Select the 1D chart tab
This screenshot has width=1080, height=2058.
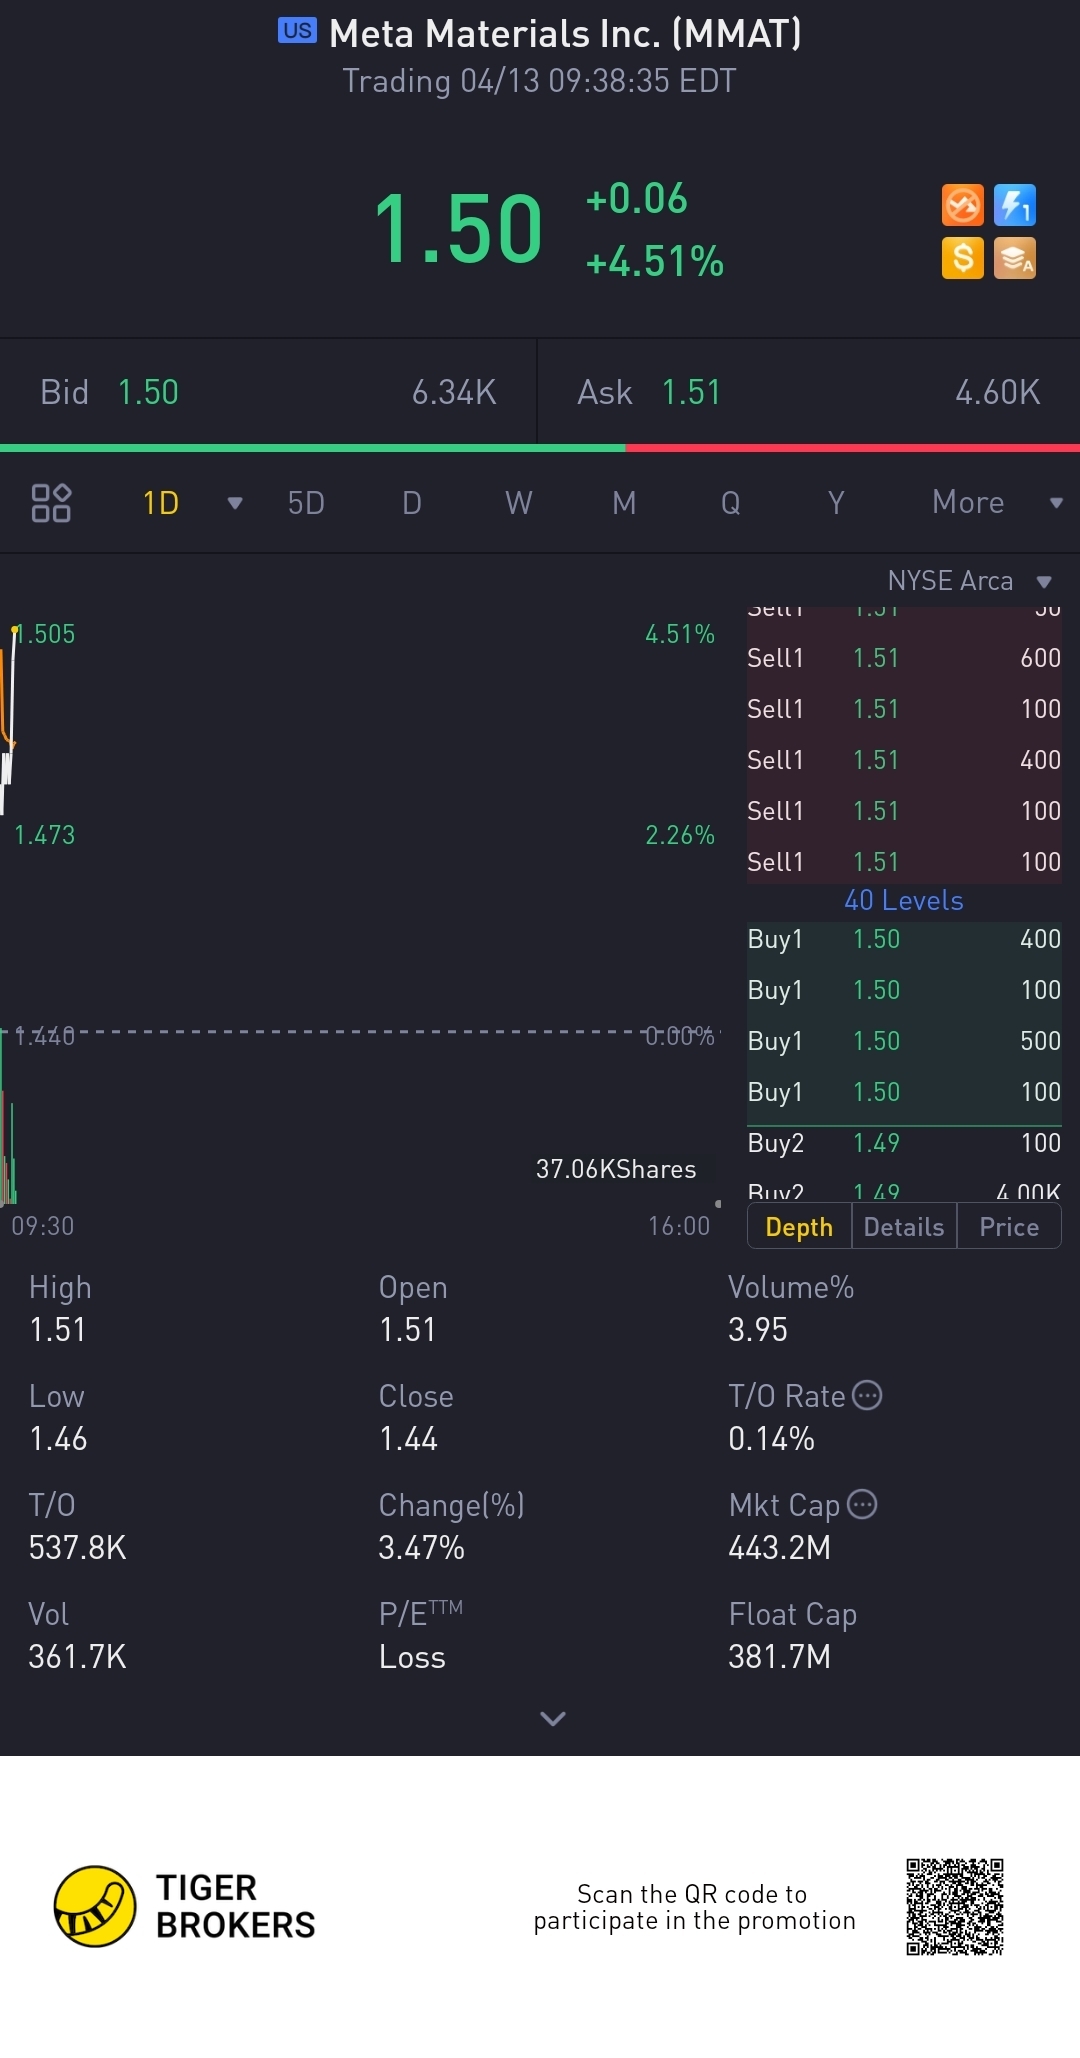click(161, 502)
